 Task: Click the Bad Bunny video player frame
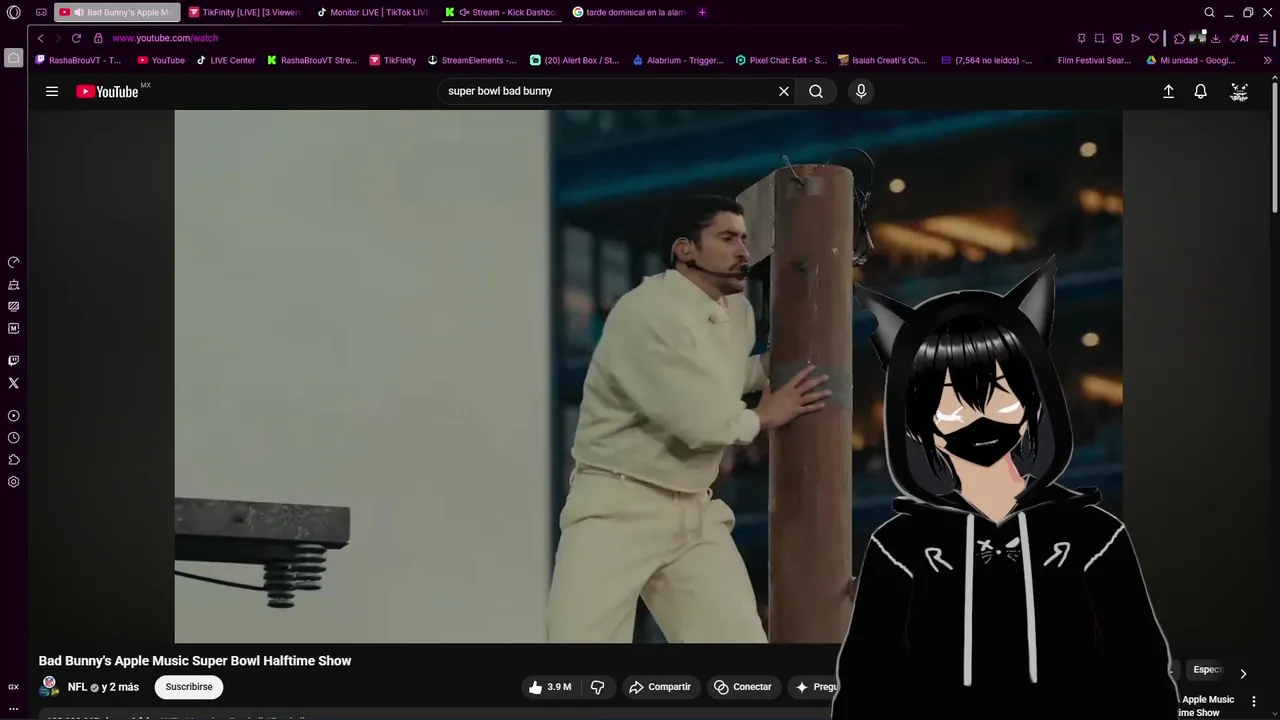point(648,376)
